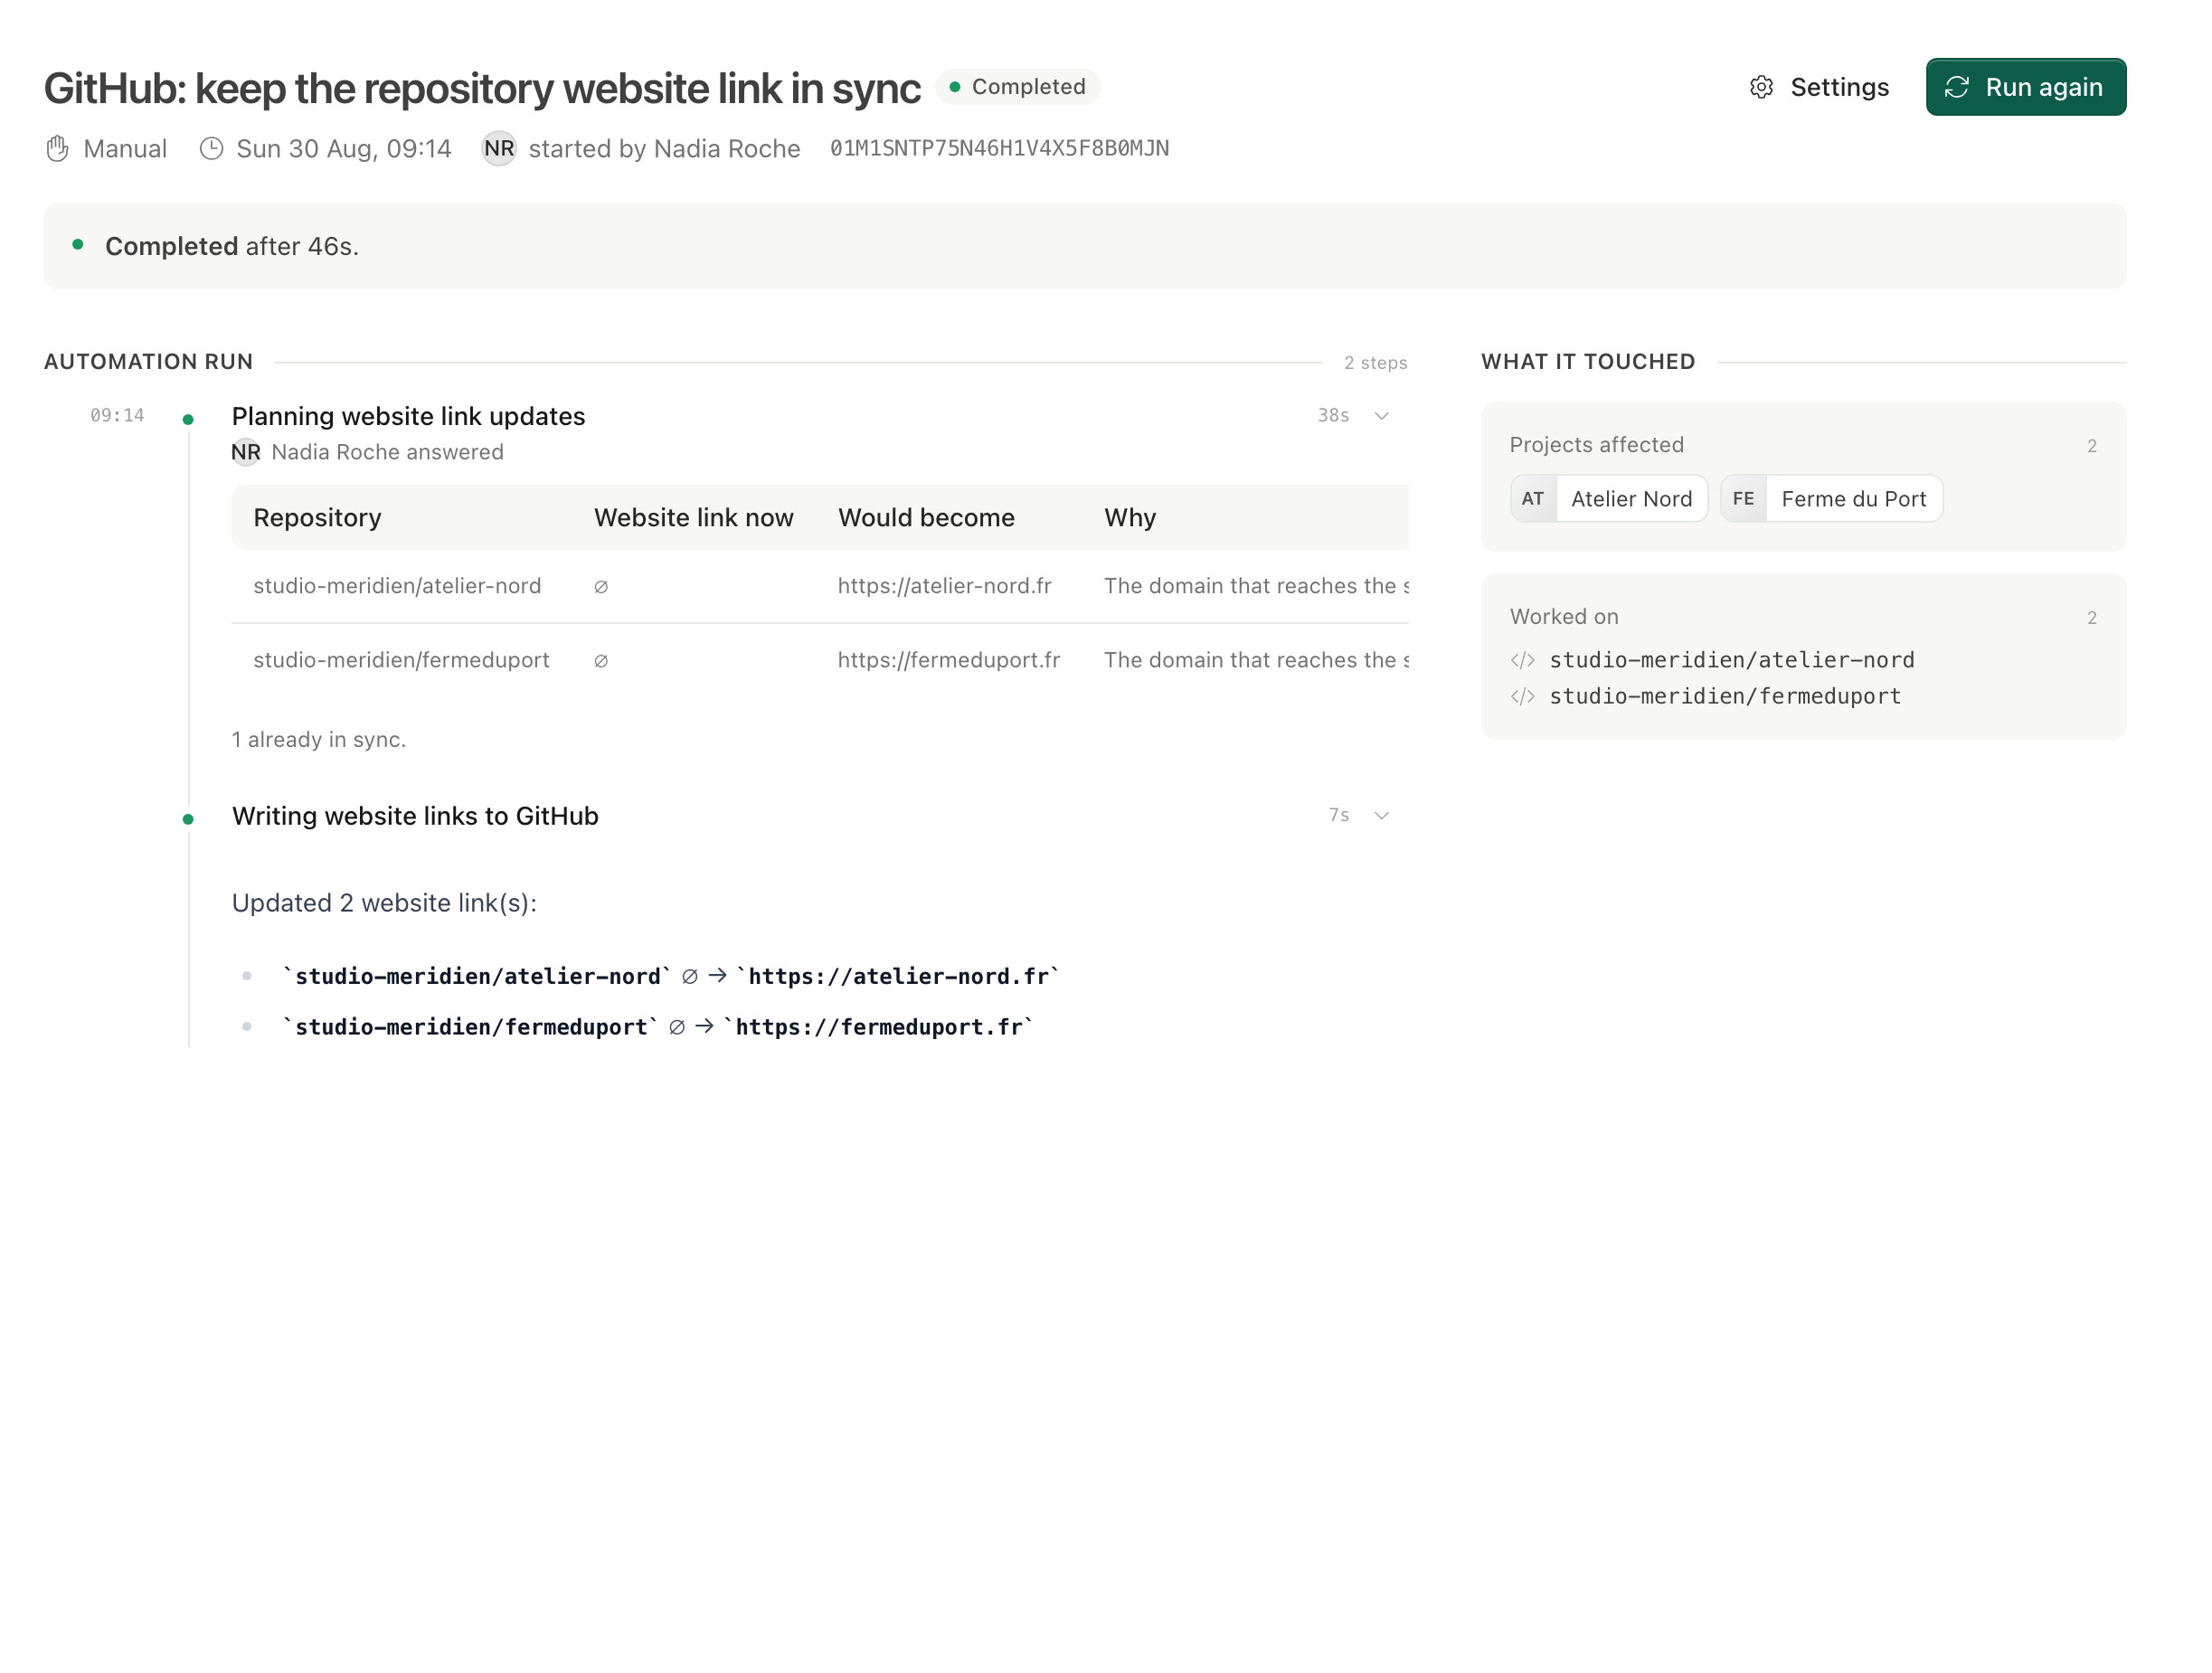This screenshot has height=1673, width=2212.
Task: Click the Why text in the fermeduport row
Action: pos(1256,660)
